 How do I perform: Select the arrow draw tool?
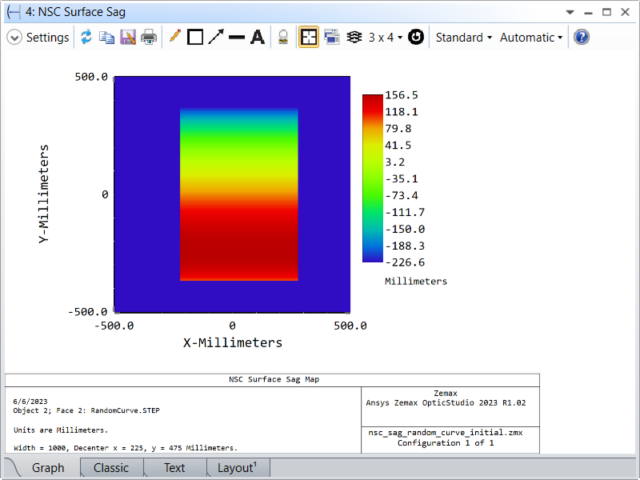pos(216,37)
